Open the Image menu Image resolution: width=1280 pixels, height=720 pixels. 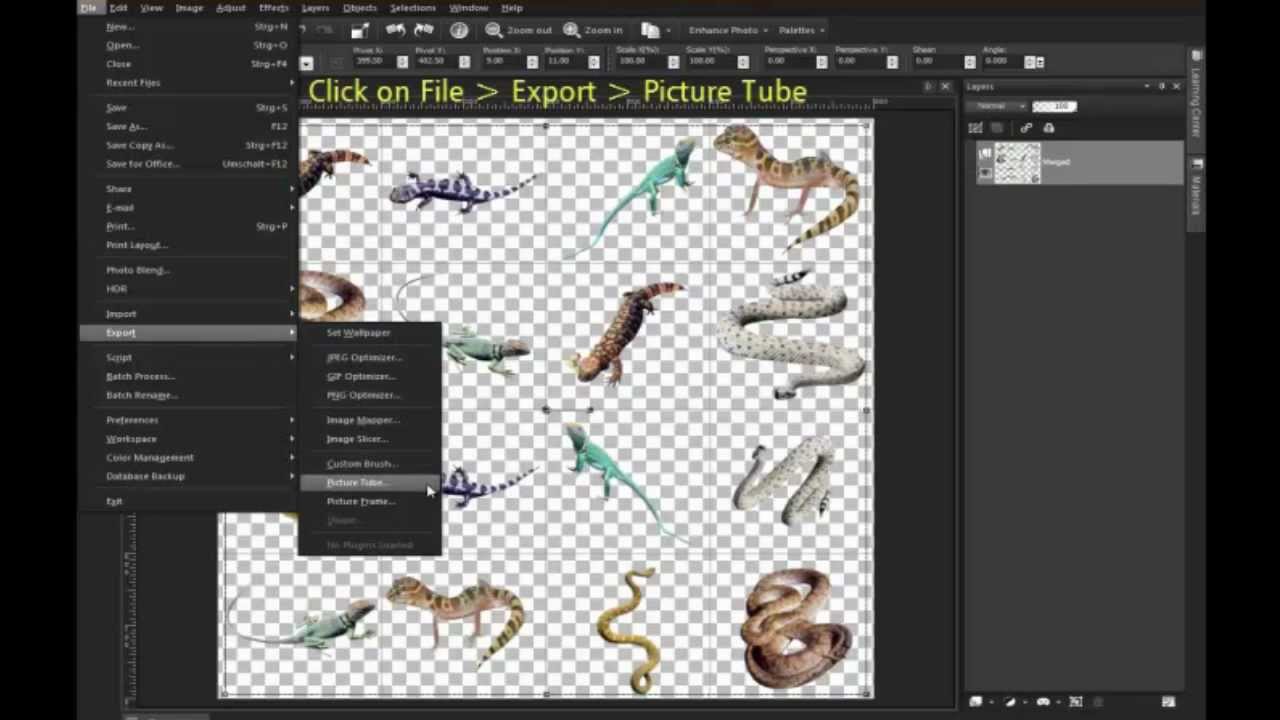(x=189, y=8)
